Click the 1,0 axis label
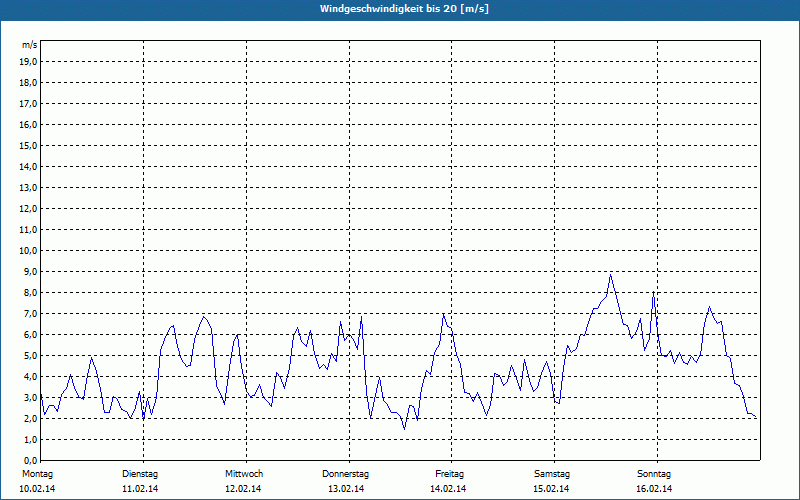Screen dimensions: 800x500 tap(31, 439)
